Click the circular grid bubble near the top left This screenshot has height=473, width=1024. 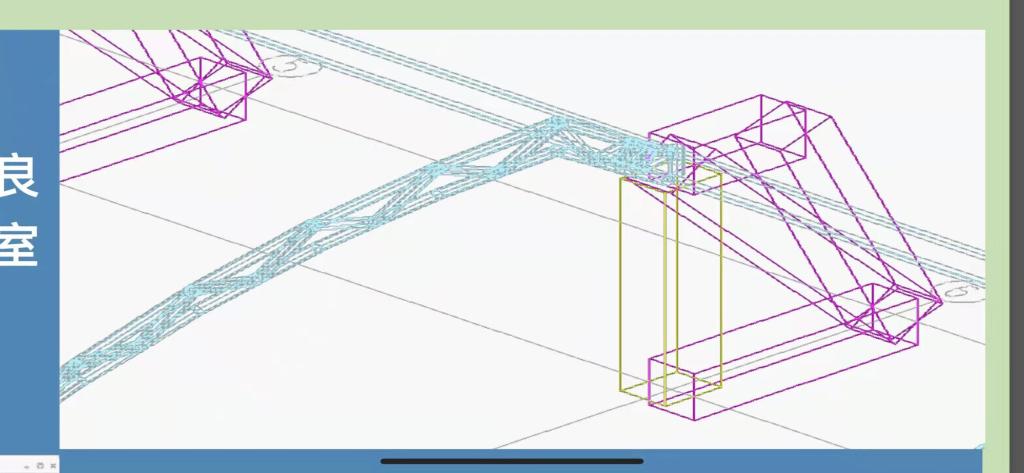pyautogui.click(x=291, y=67)
